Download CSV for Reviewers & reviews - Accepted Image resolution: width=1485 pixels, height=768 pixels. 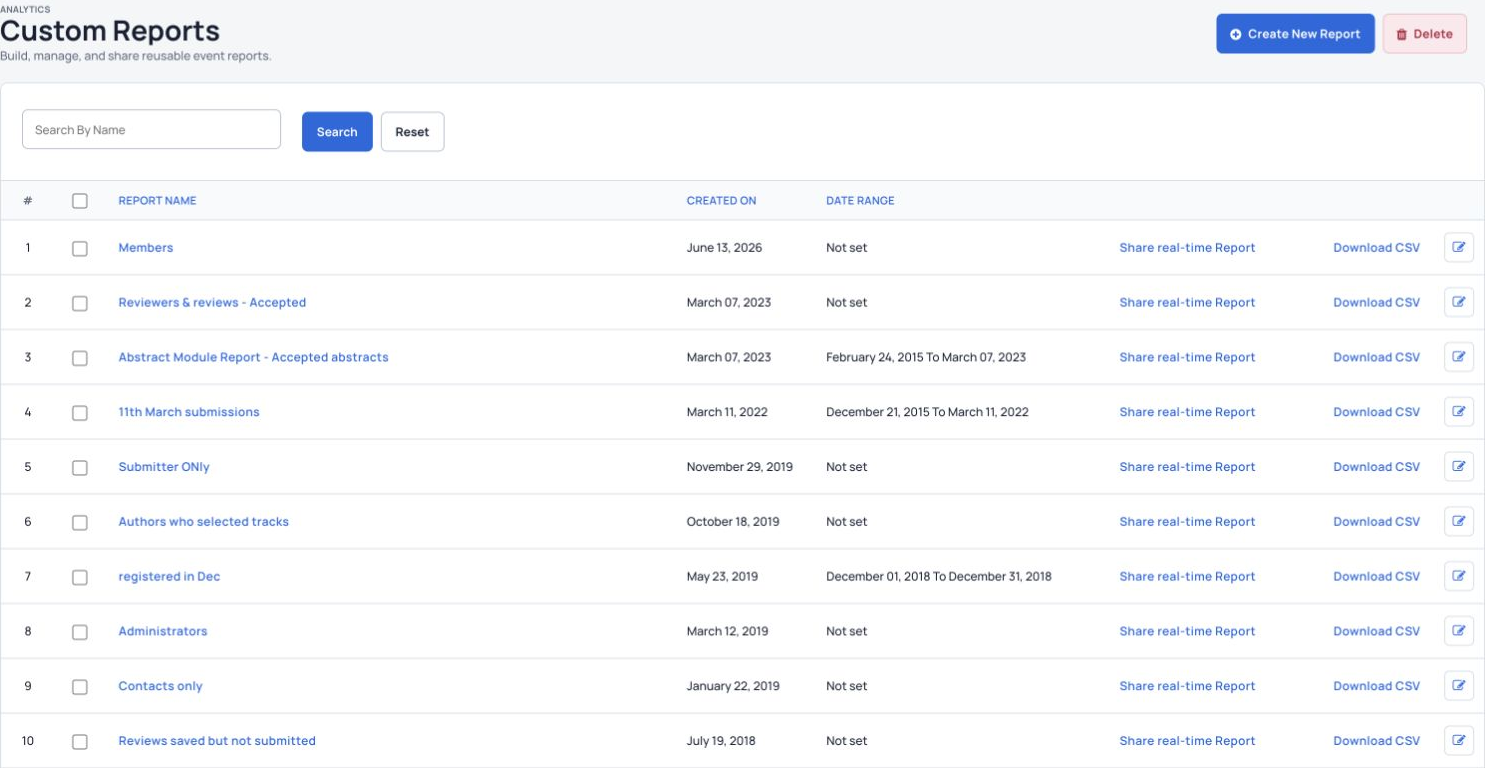click(x=1376, y=303)
